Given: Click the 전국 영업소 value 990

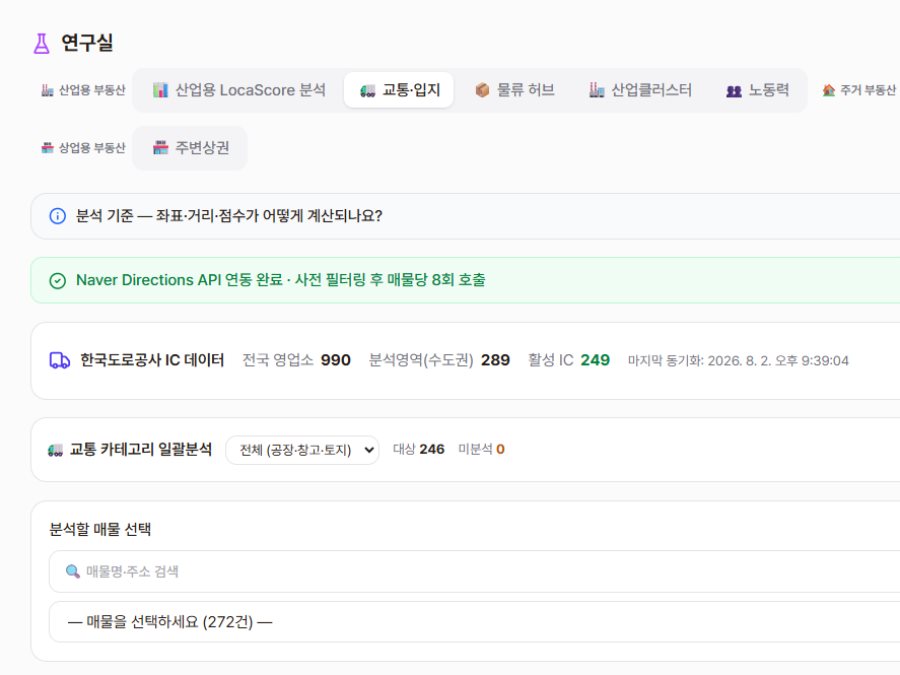Looking at the screenshot, I should [x=336, y=360].
